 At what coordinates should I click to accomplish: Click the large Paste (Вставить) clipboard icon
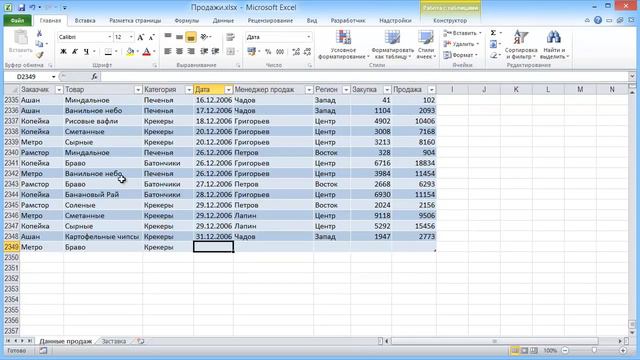coord(20,38)
